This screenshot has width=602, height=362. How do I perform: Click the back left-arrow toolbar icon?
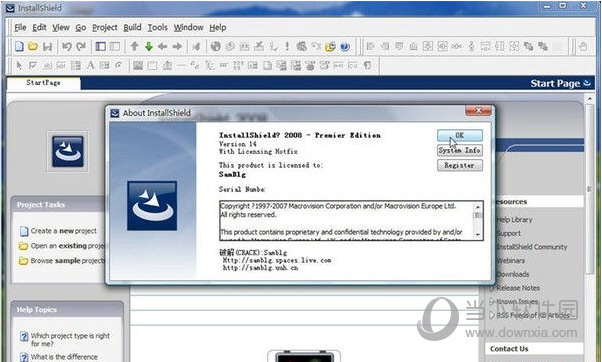162,47
